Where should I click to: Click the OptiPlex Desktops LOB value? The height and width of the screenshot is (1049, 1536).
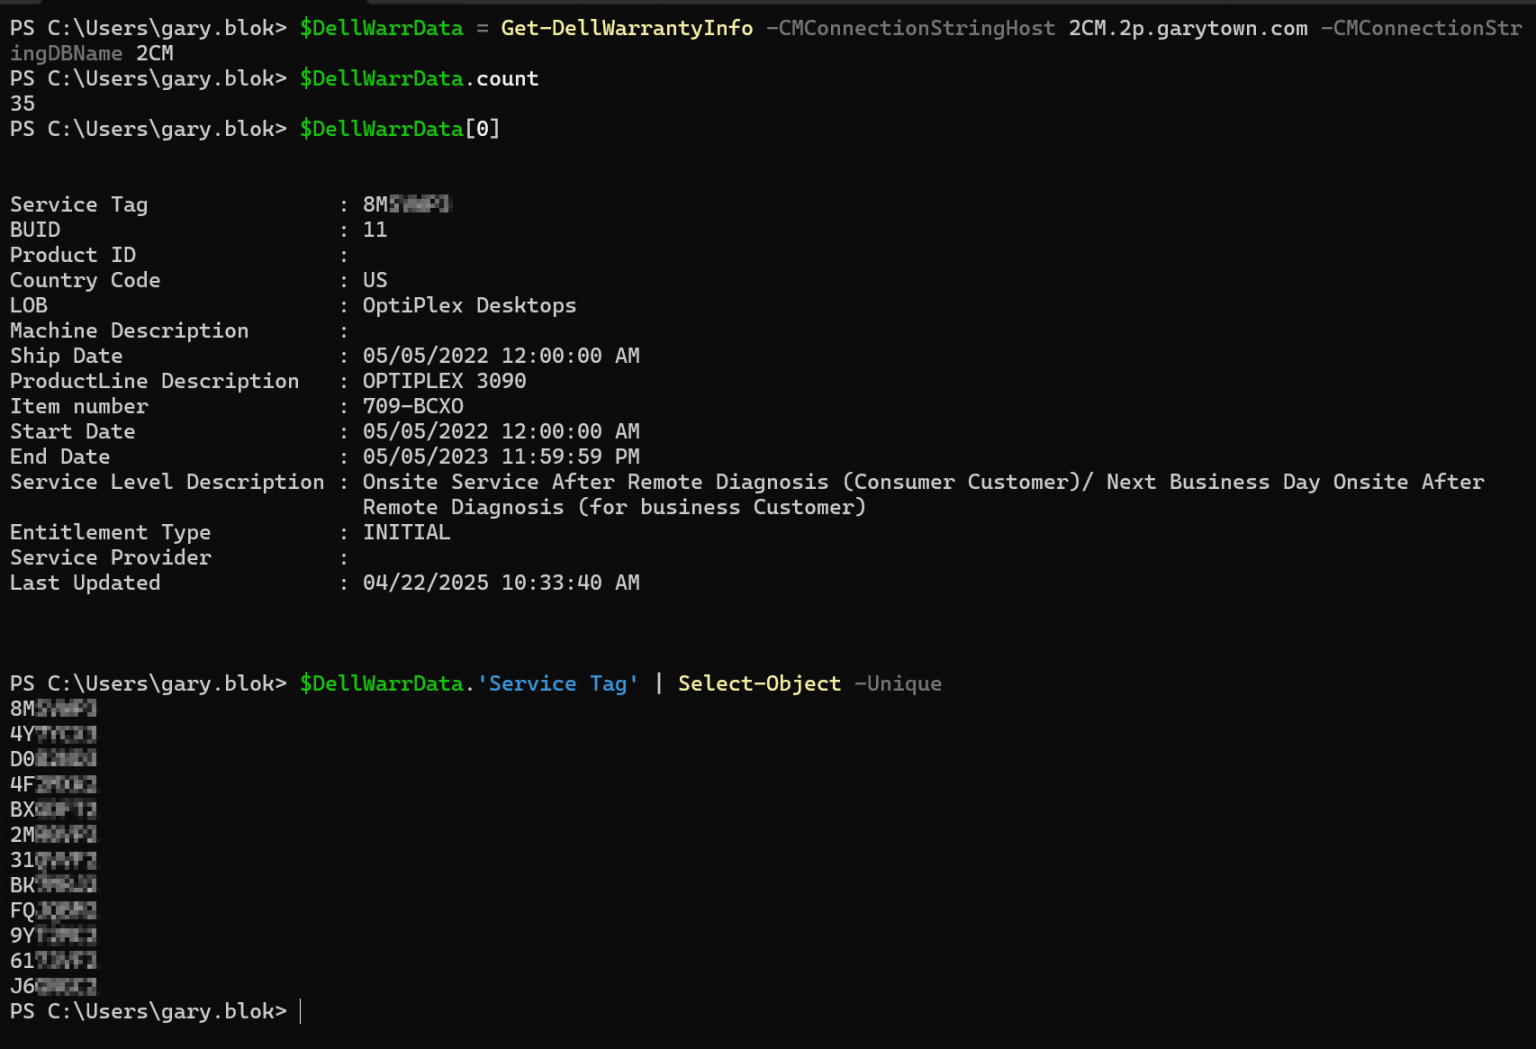pos(469,305)
